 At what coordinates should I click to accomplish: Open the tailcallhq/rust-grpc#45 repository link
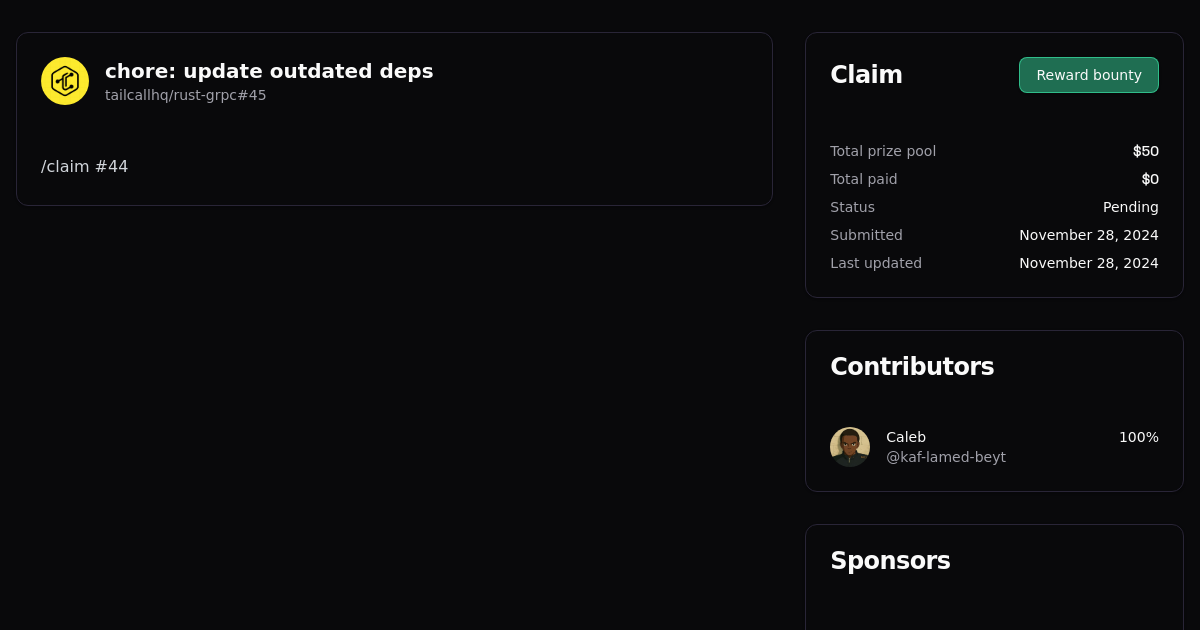[185, 95]
